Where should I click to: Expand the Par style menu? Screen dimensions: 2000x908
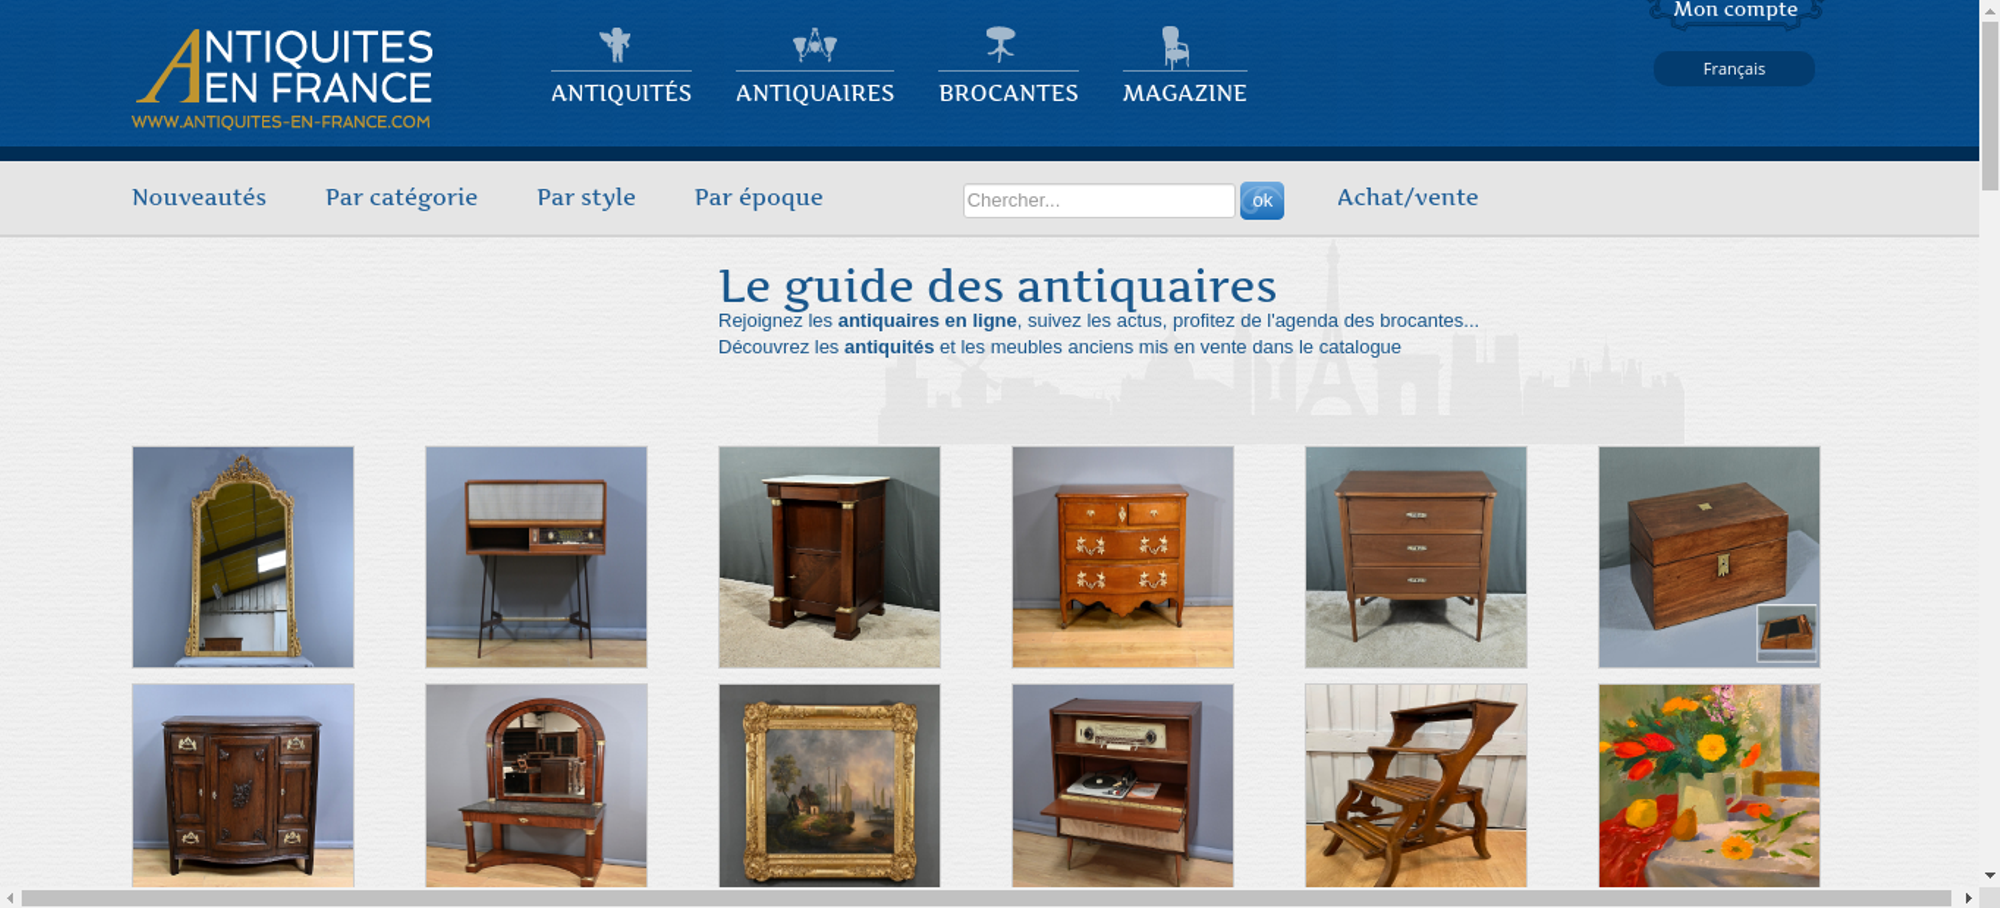coord(586,197)
